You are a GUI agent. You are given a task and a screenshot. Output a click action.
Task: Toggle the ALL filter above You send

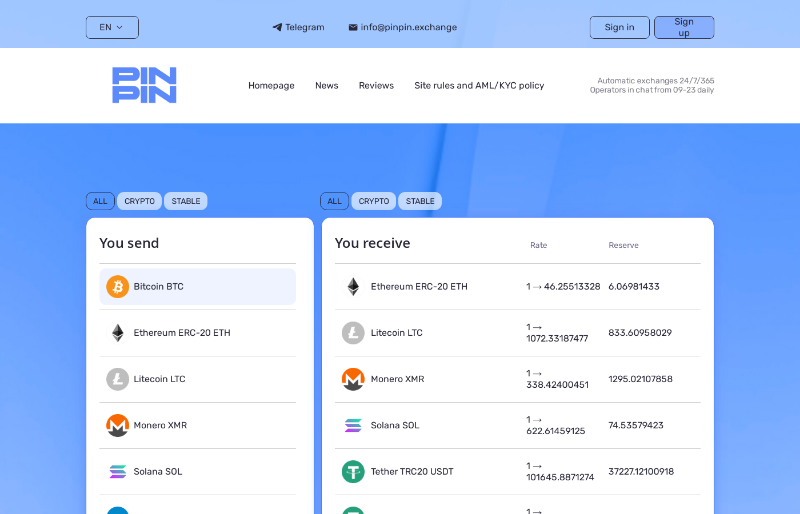coord(100,201)
